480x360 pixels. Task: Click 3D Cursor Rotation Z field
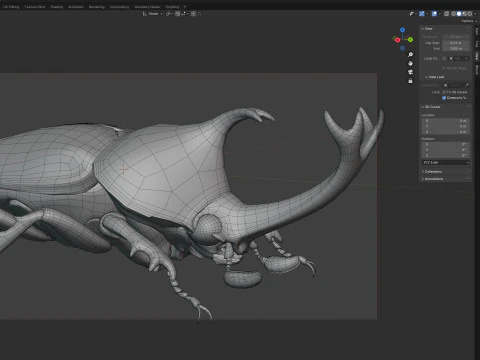[x=446, y=156]
